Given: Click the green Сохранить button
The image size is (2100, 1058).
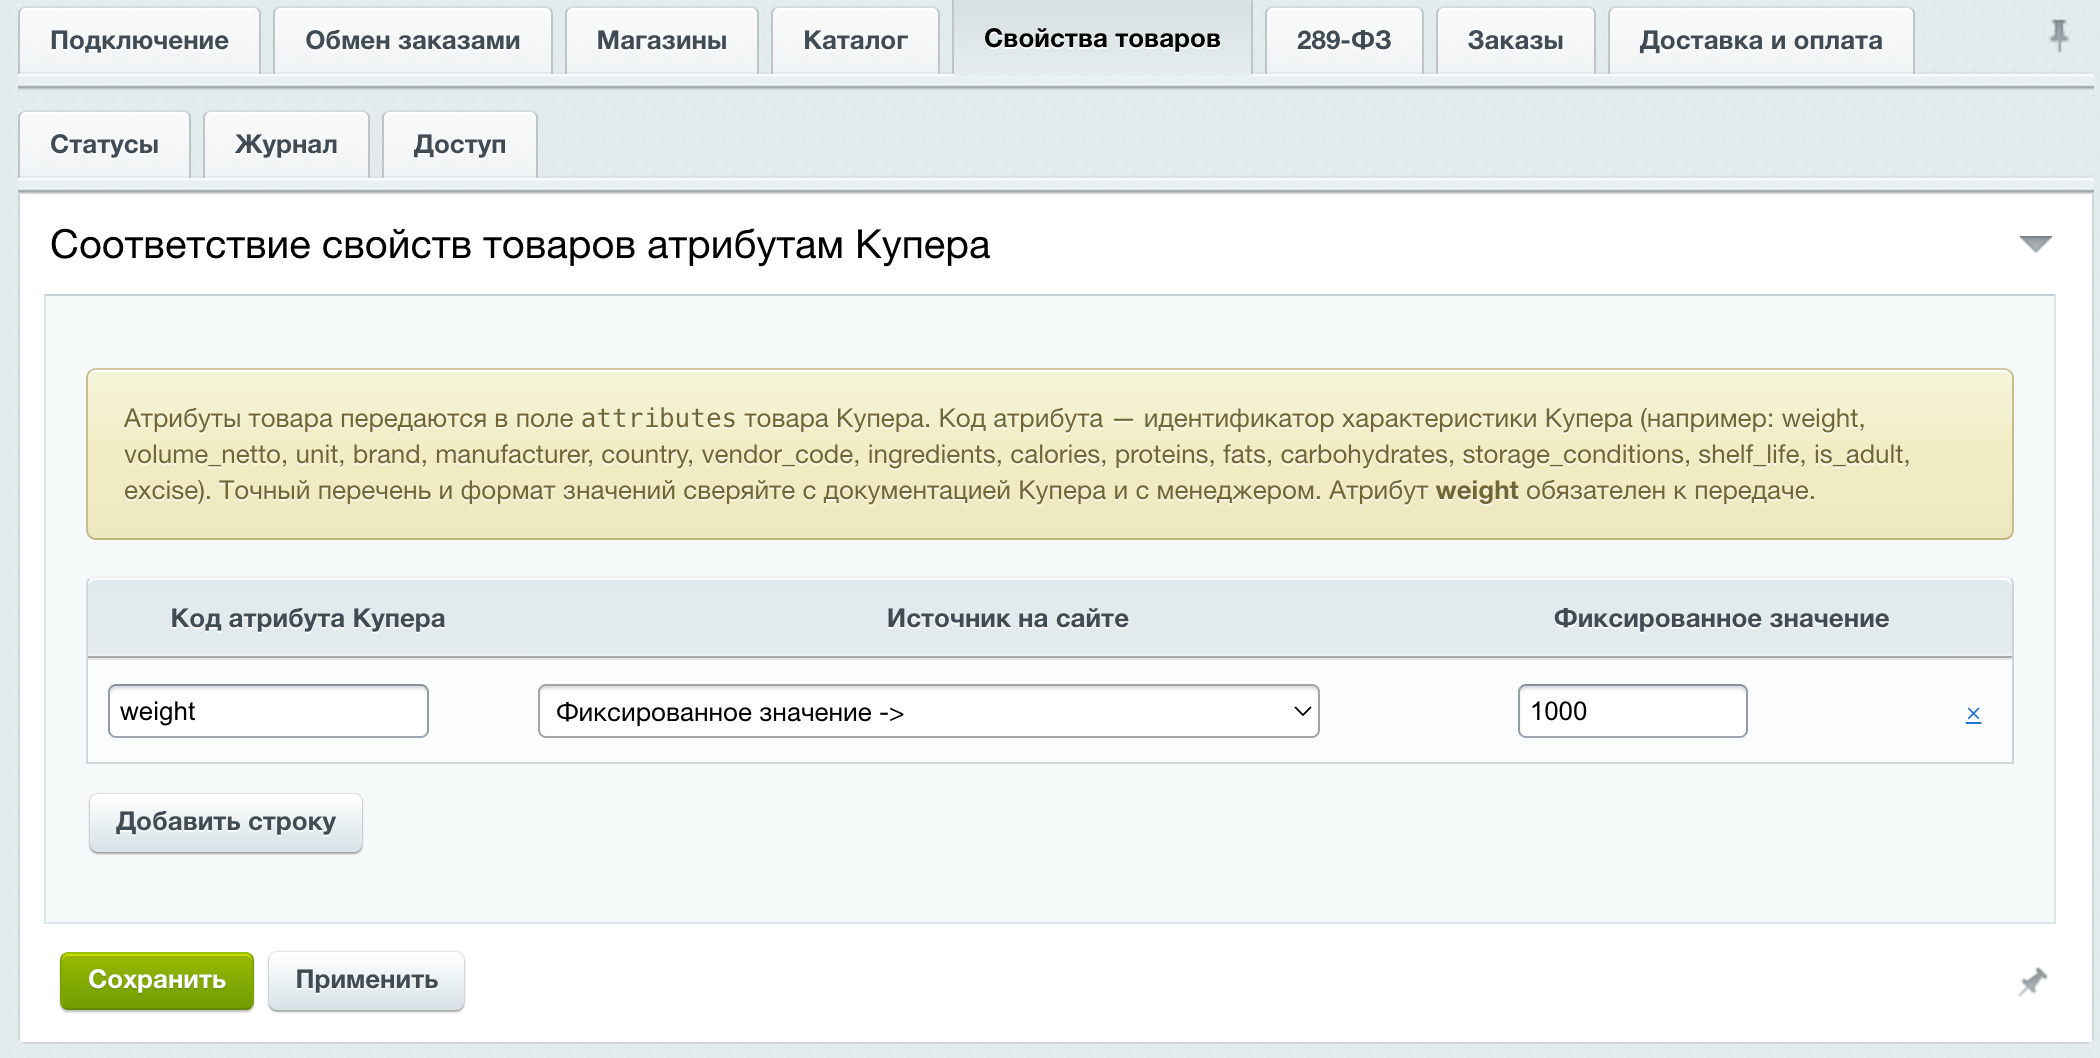Looking at the screenshot, I should [157, 980].
